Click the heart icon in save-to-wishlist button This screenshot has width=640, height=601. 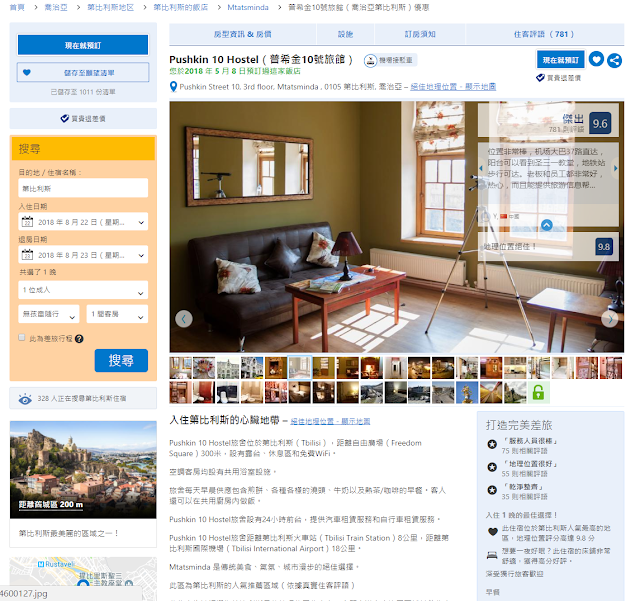(x=27, y=73)
